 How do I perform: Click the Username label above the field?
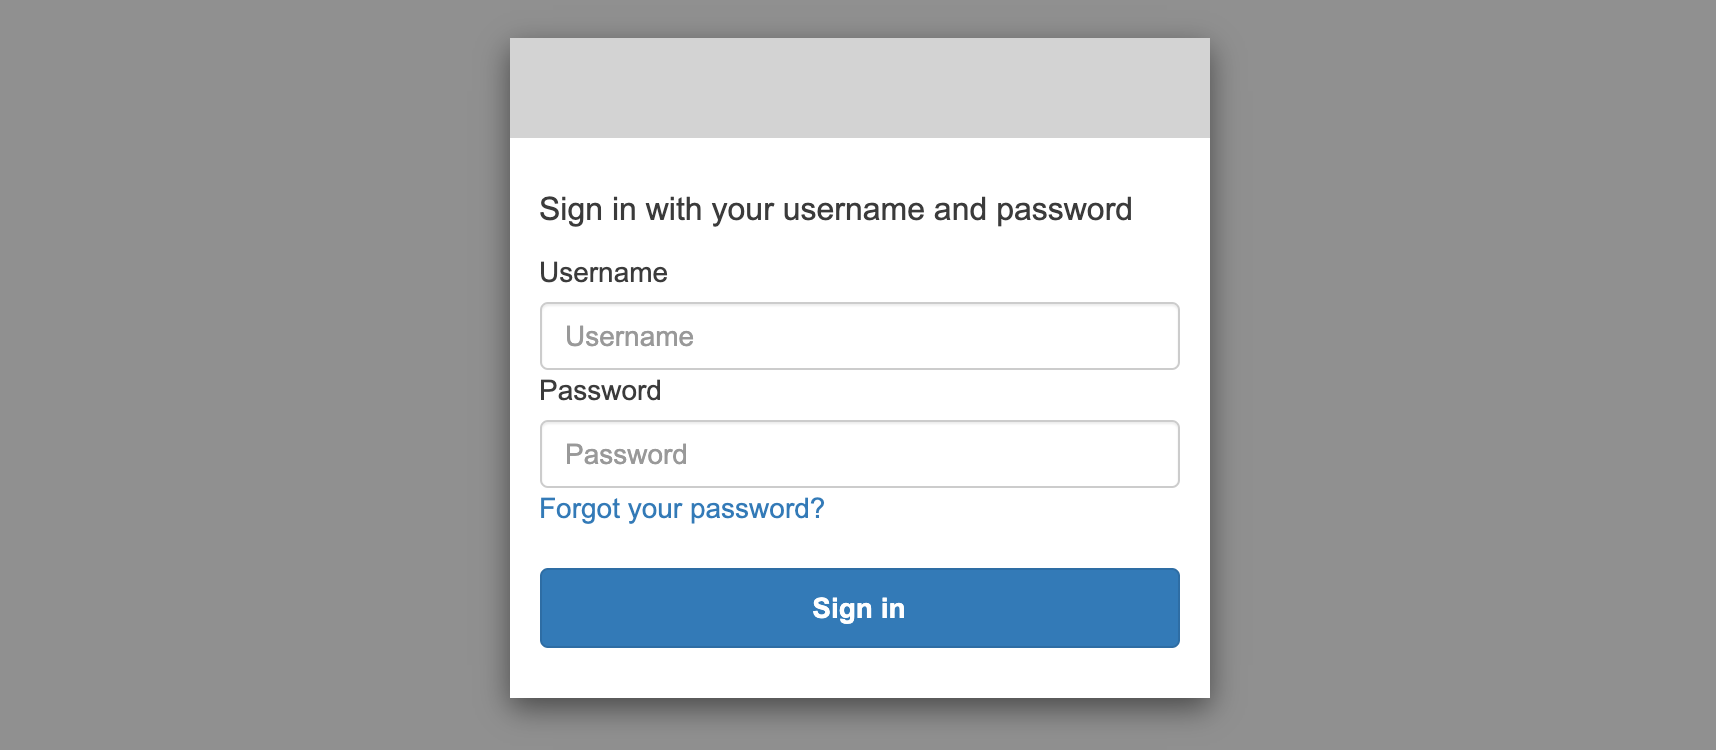pyautogui.click(x=602, y=272)
